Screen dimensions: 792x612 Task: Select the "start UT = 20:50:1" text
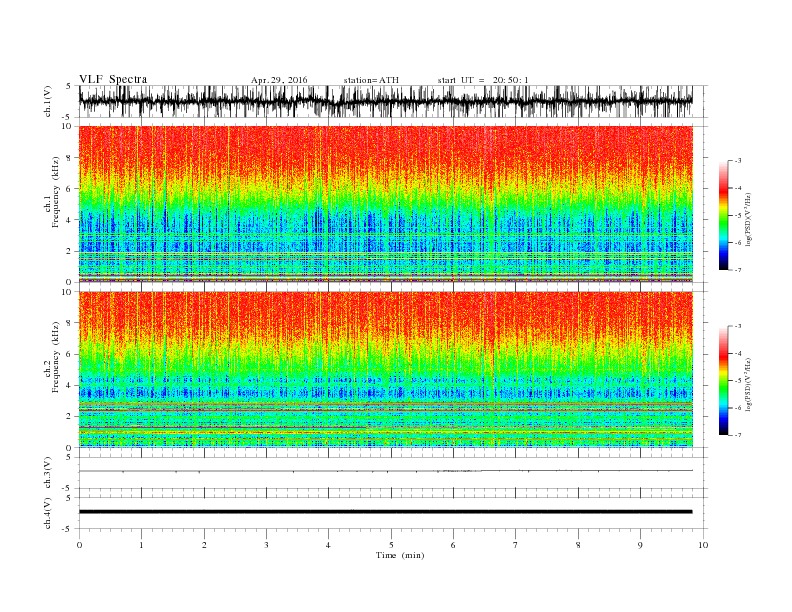point(483,80)
